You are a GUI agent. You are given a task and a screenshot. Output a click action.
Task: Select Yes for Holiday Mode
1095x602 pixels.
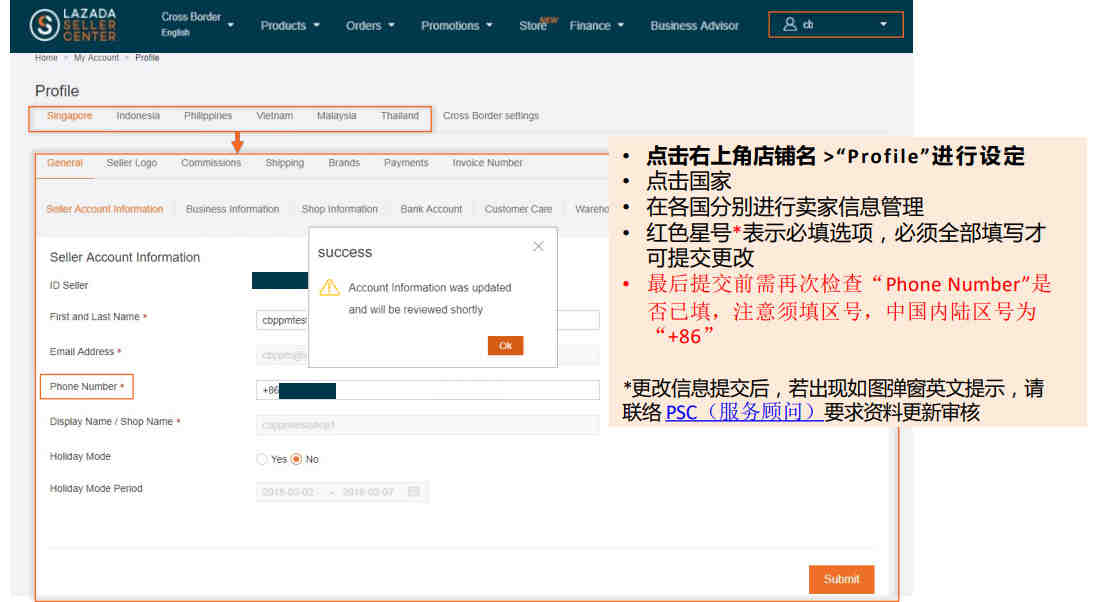(x=262, y=459)
